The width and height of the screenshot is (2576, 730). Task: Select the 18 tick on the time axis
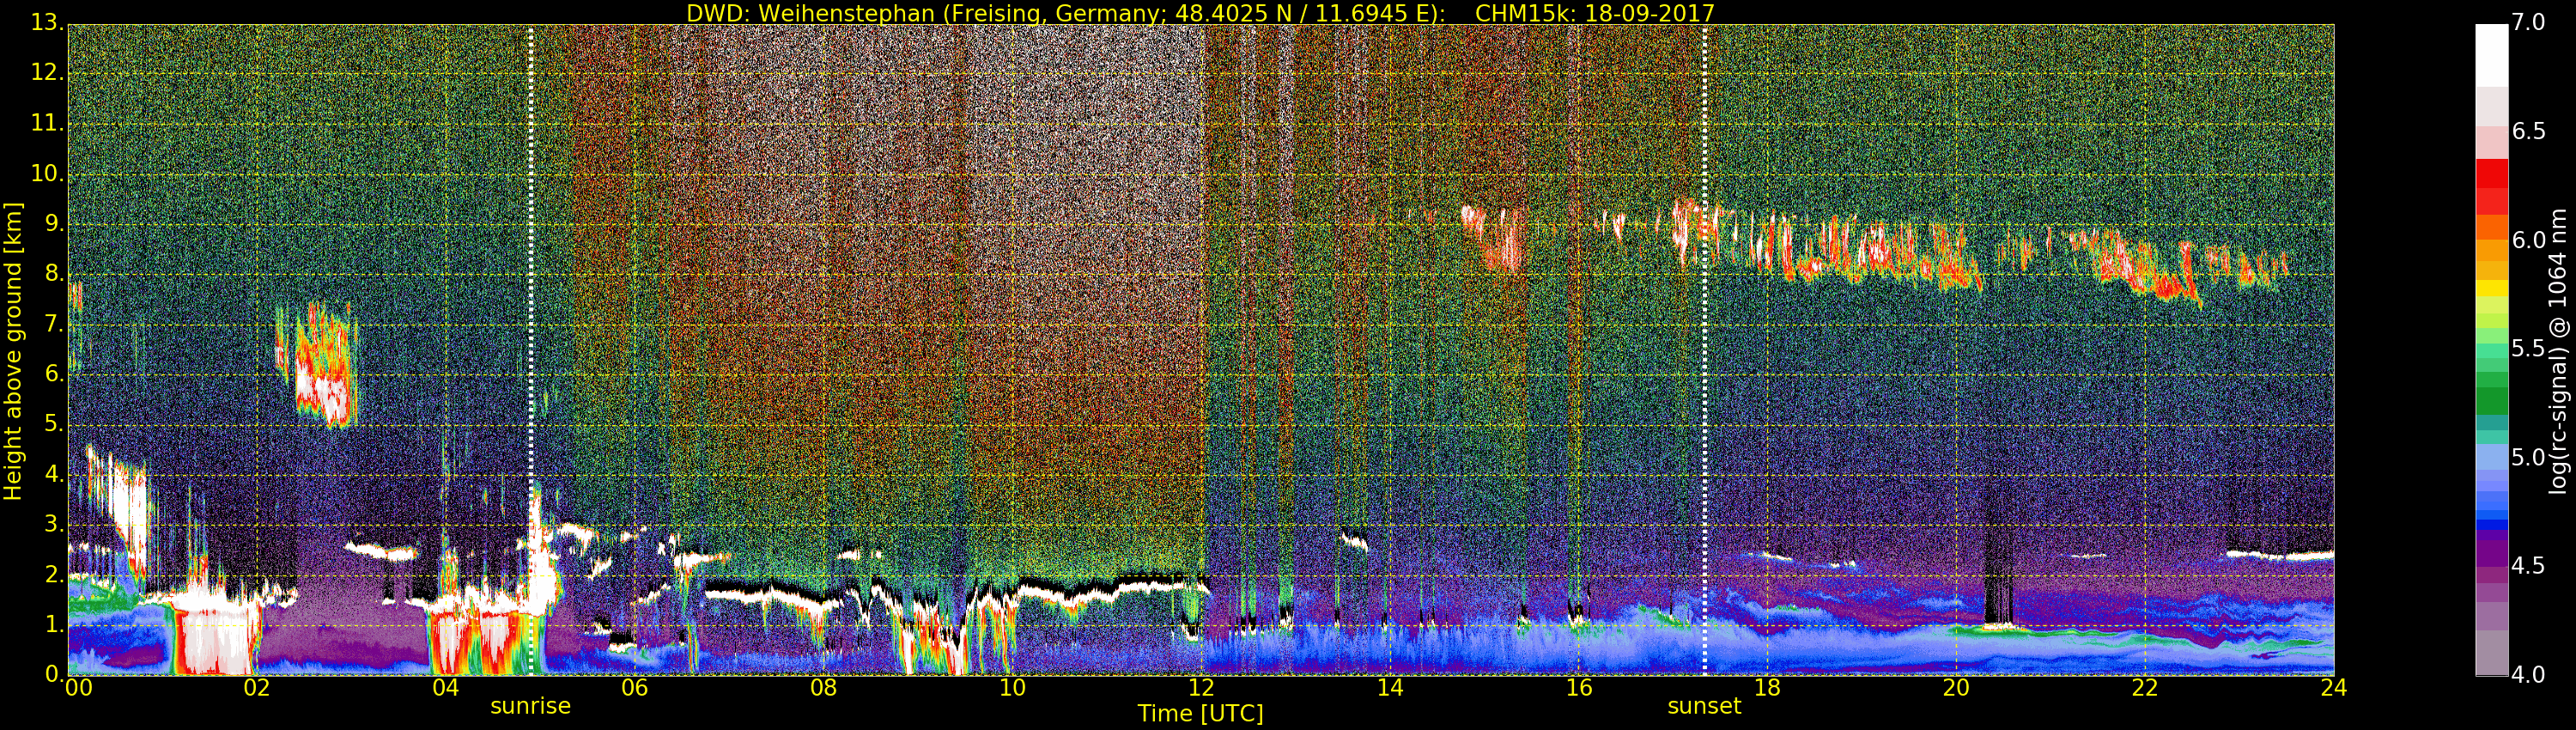click(x=1767, y=688)
